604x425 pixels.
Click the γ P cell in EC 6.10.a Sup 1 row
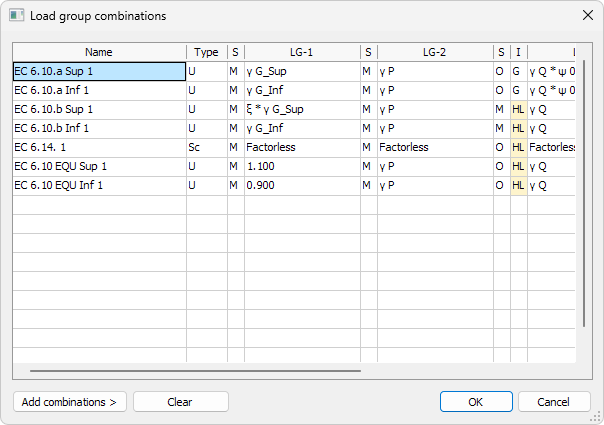[x=435, y=71]
